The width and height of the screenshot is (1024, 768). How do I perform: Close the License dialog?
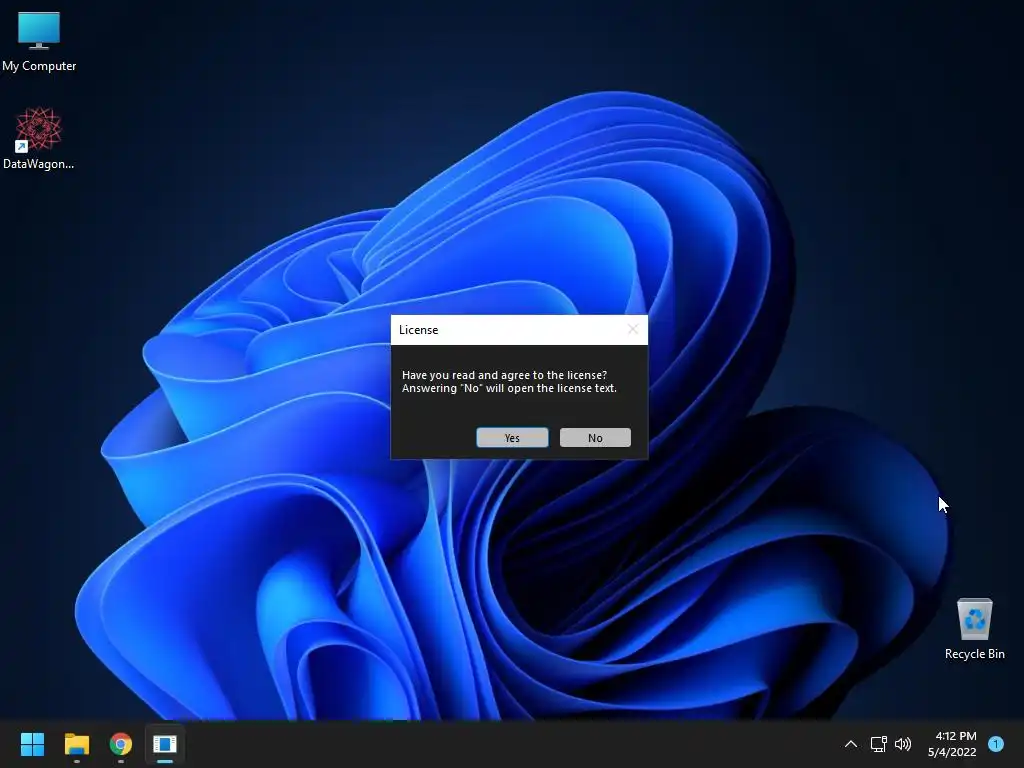(x=633, y=329)
